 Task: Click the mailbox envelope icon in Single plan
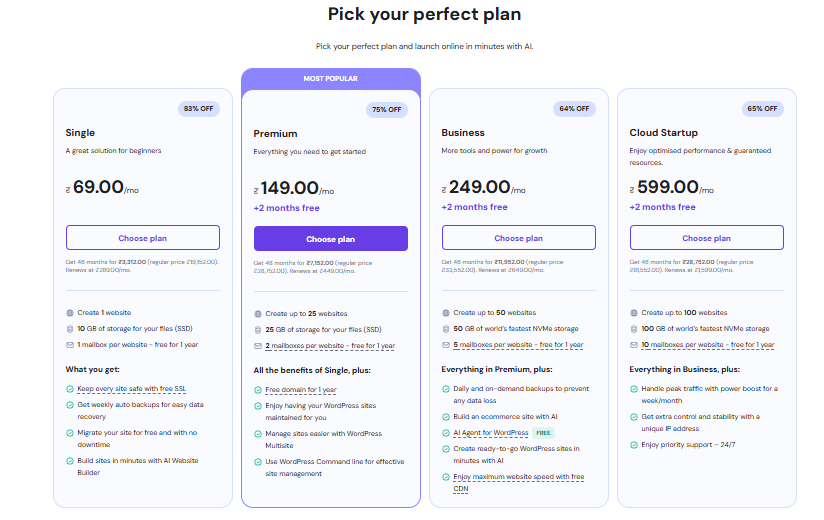pos(70,345)
